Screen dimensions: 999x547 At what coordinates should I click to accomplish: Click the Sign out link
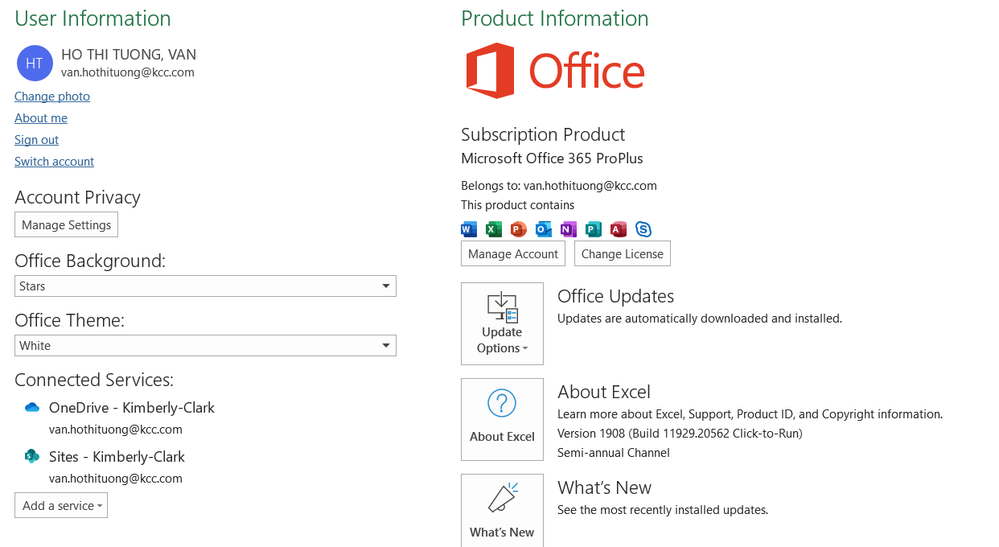36,139
